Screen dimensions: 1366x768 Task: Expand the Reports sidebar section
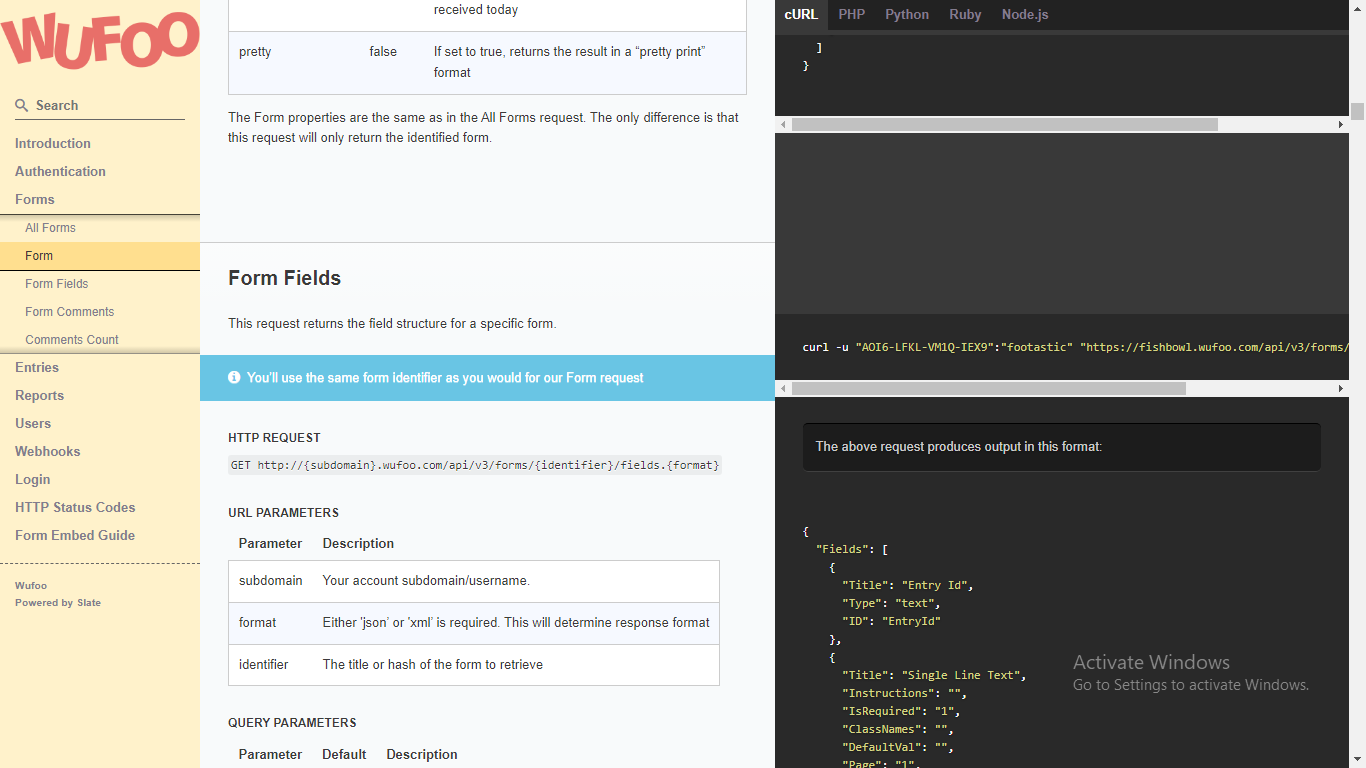pyautogui.click(x=39, y=395)
